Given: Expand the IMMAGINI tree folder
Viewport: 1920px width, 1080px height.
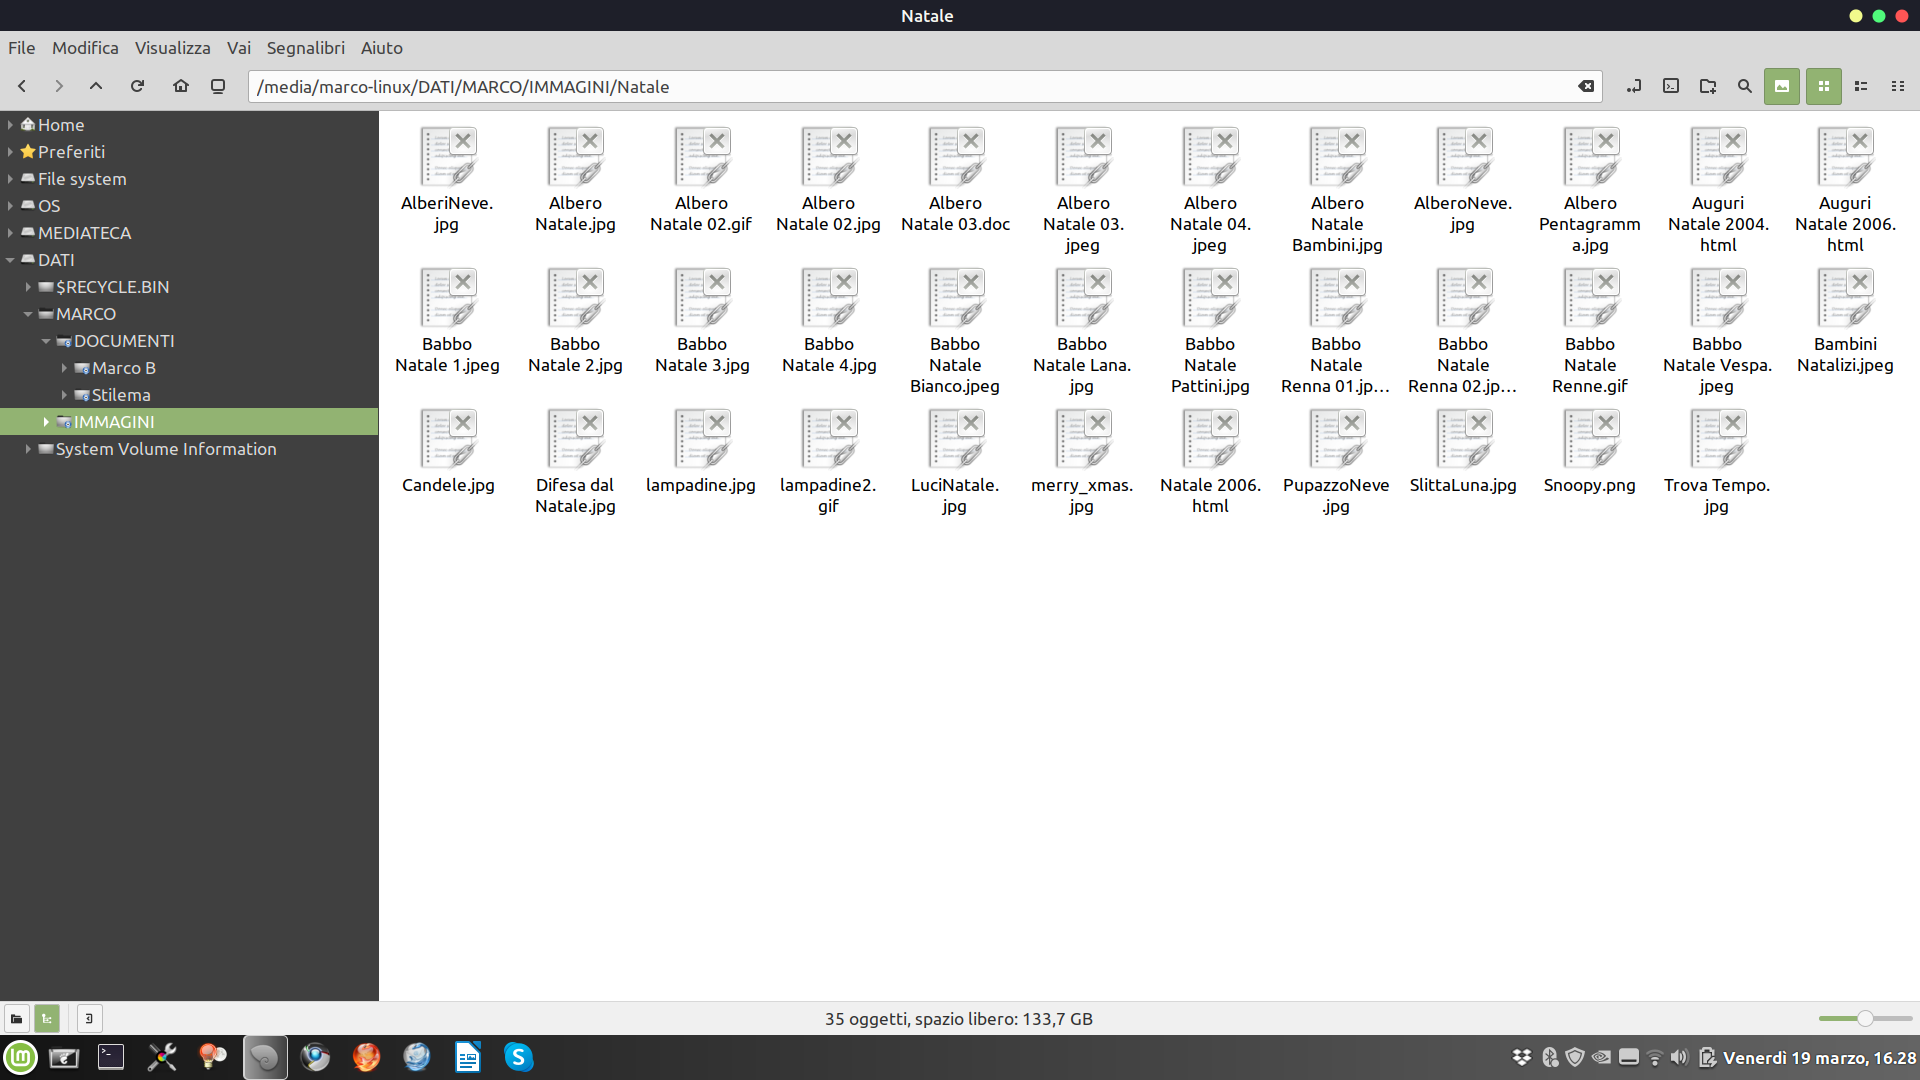Looking at the screenshot, I should click(46, 422).
